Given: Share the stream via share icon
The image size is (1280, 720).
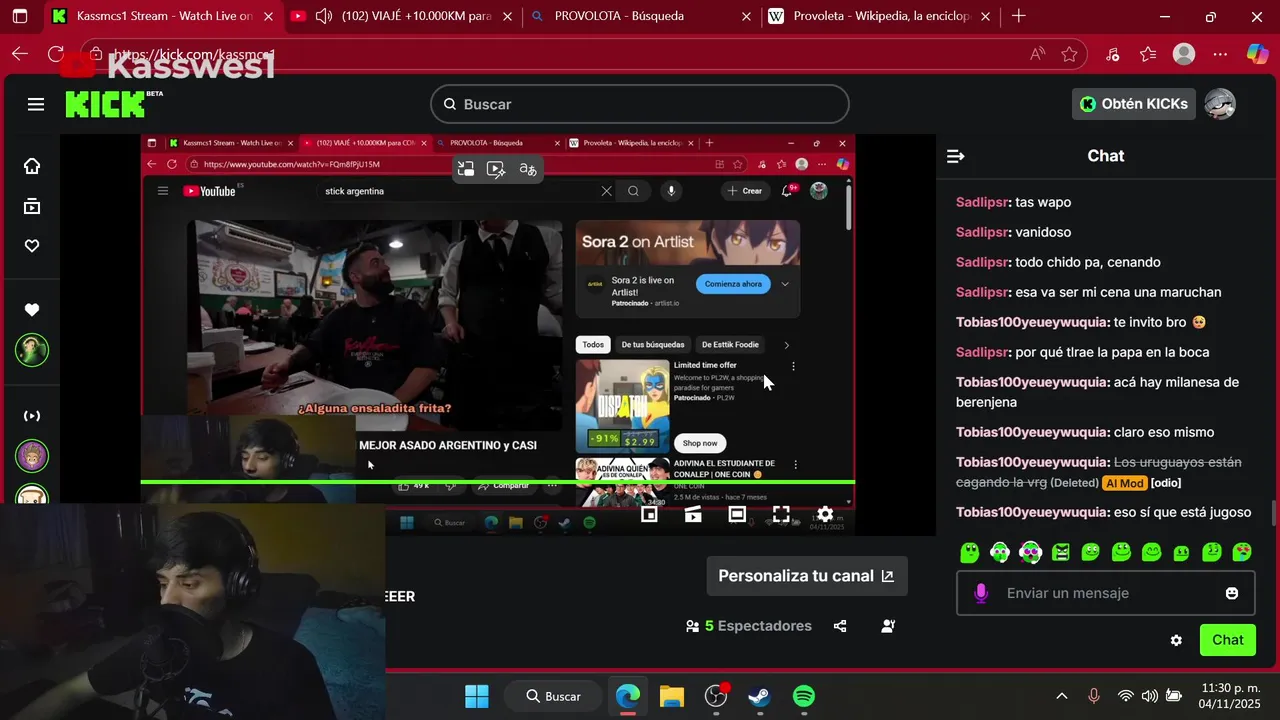Looking at the screenshot, I should [840, 626].
